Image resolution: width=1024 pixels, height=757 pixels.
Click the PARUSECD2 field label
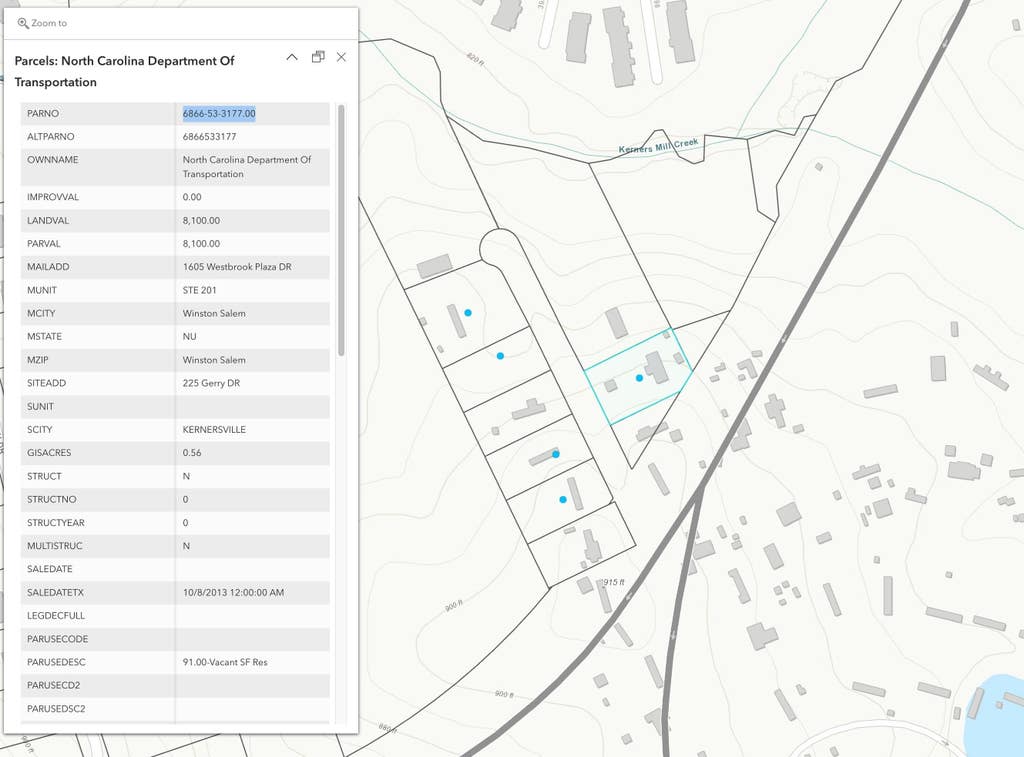point(53,685)
